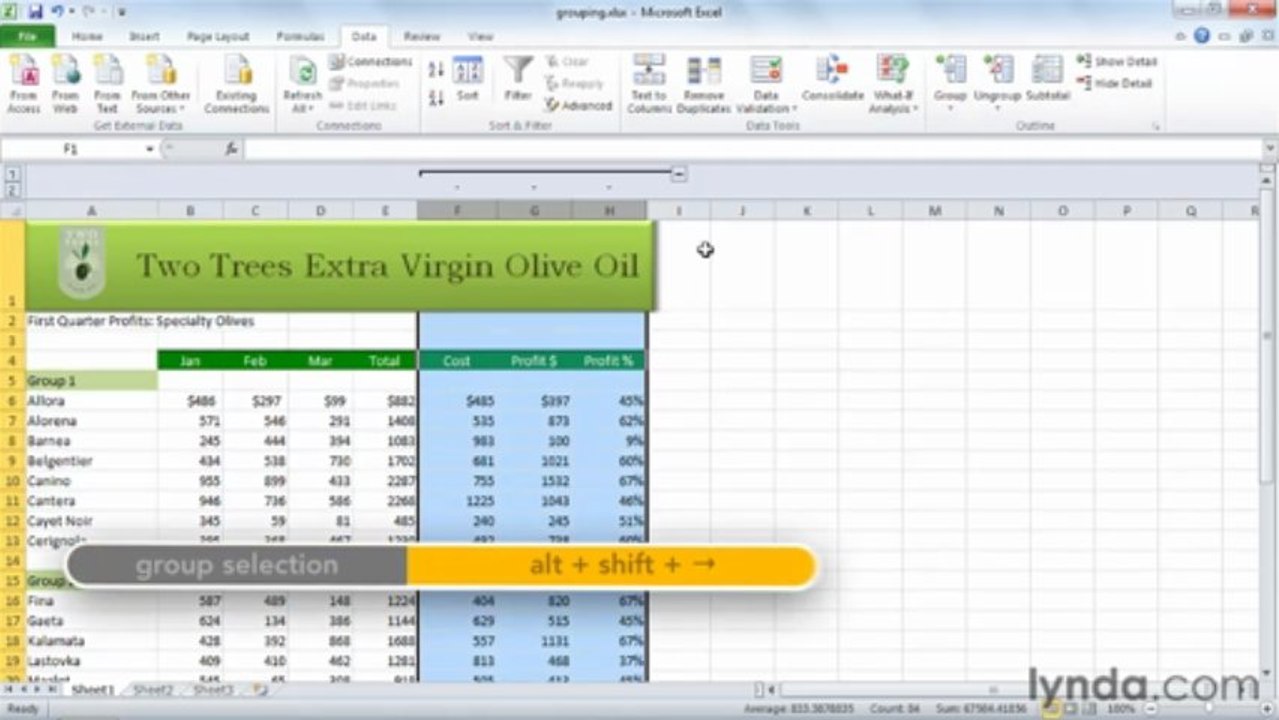
Task: Sort ascending A to Z
Action: click(x=436, y=69)
